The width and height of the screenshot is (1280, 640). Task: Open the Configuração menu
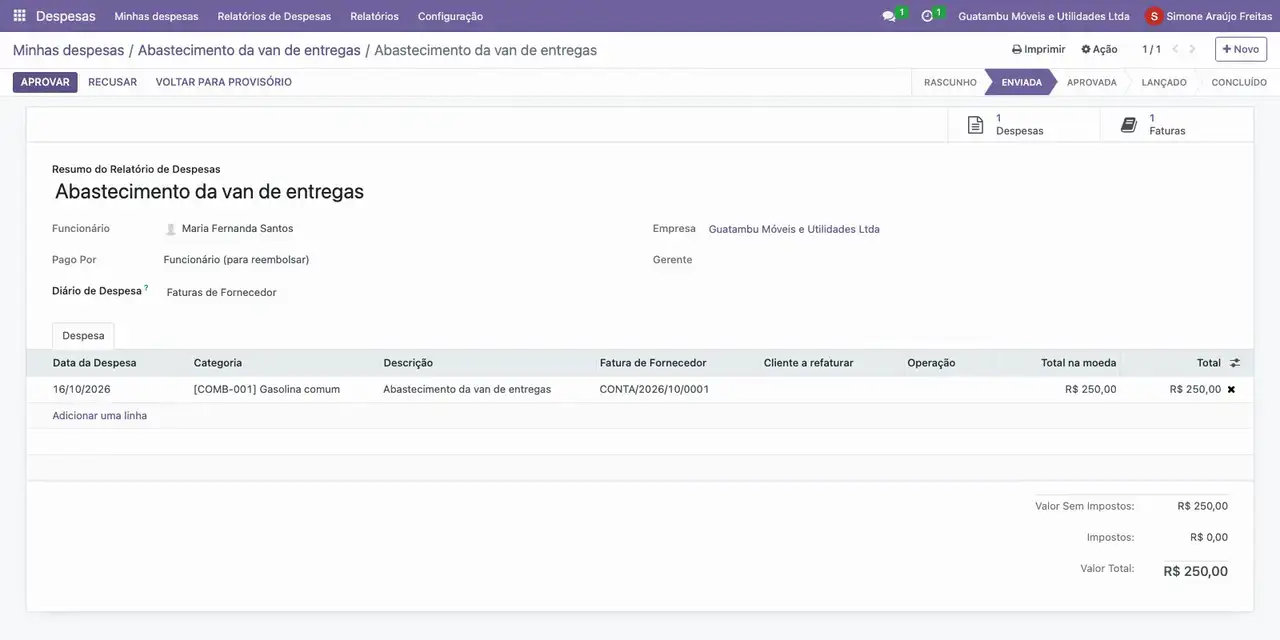click(450, 16)
